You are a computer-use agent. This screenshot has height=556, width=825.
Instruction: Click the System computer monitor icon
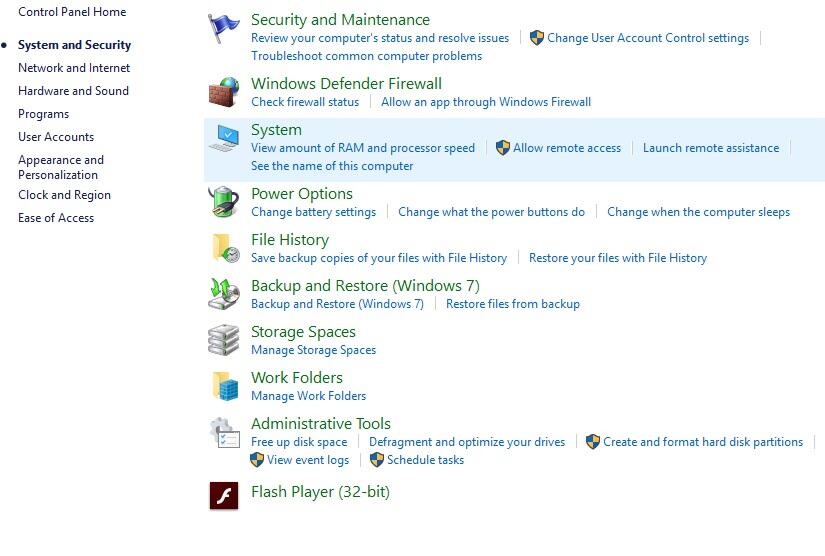pos(224,138)
